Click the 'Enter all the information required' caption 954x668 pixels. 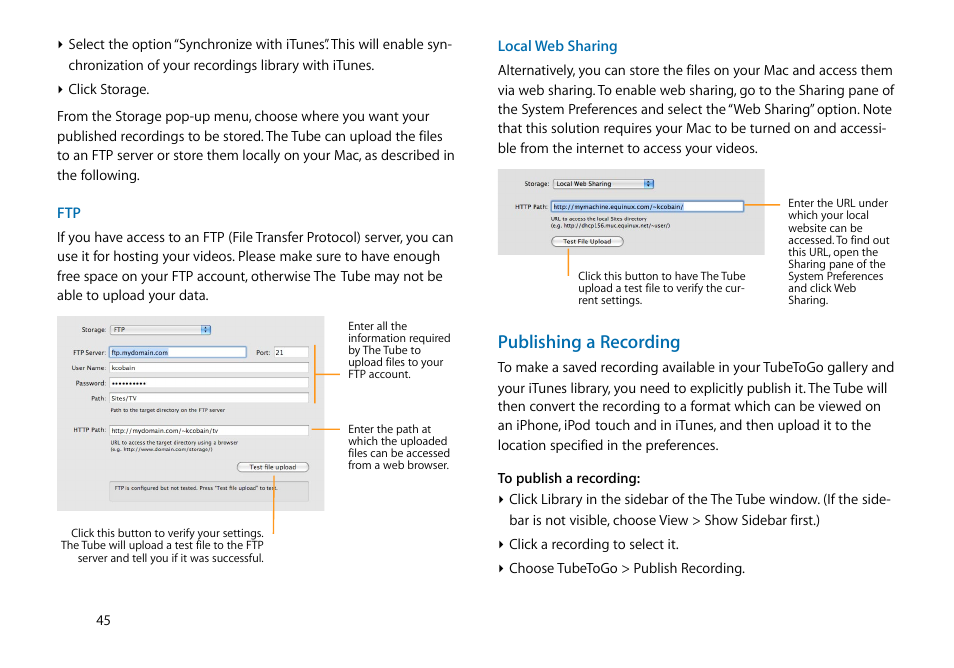pos(399,350)
